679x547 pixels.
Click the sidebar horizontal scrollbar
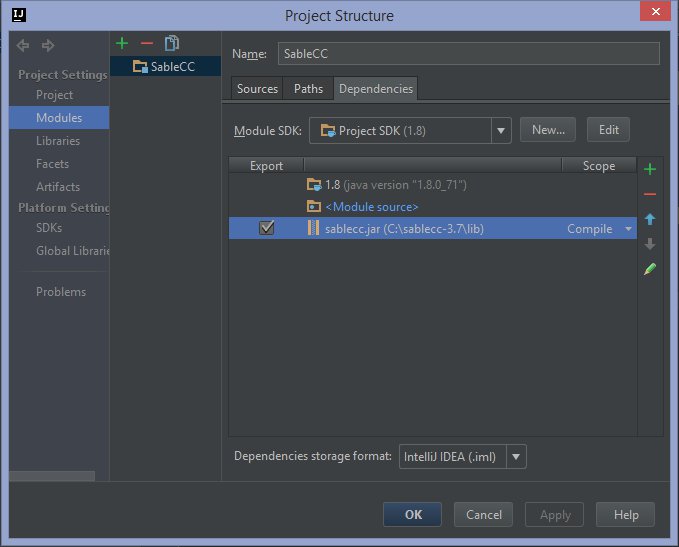pos(52,476)
